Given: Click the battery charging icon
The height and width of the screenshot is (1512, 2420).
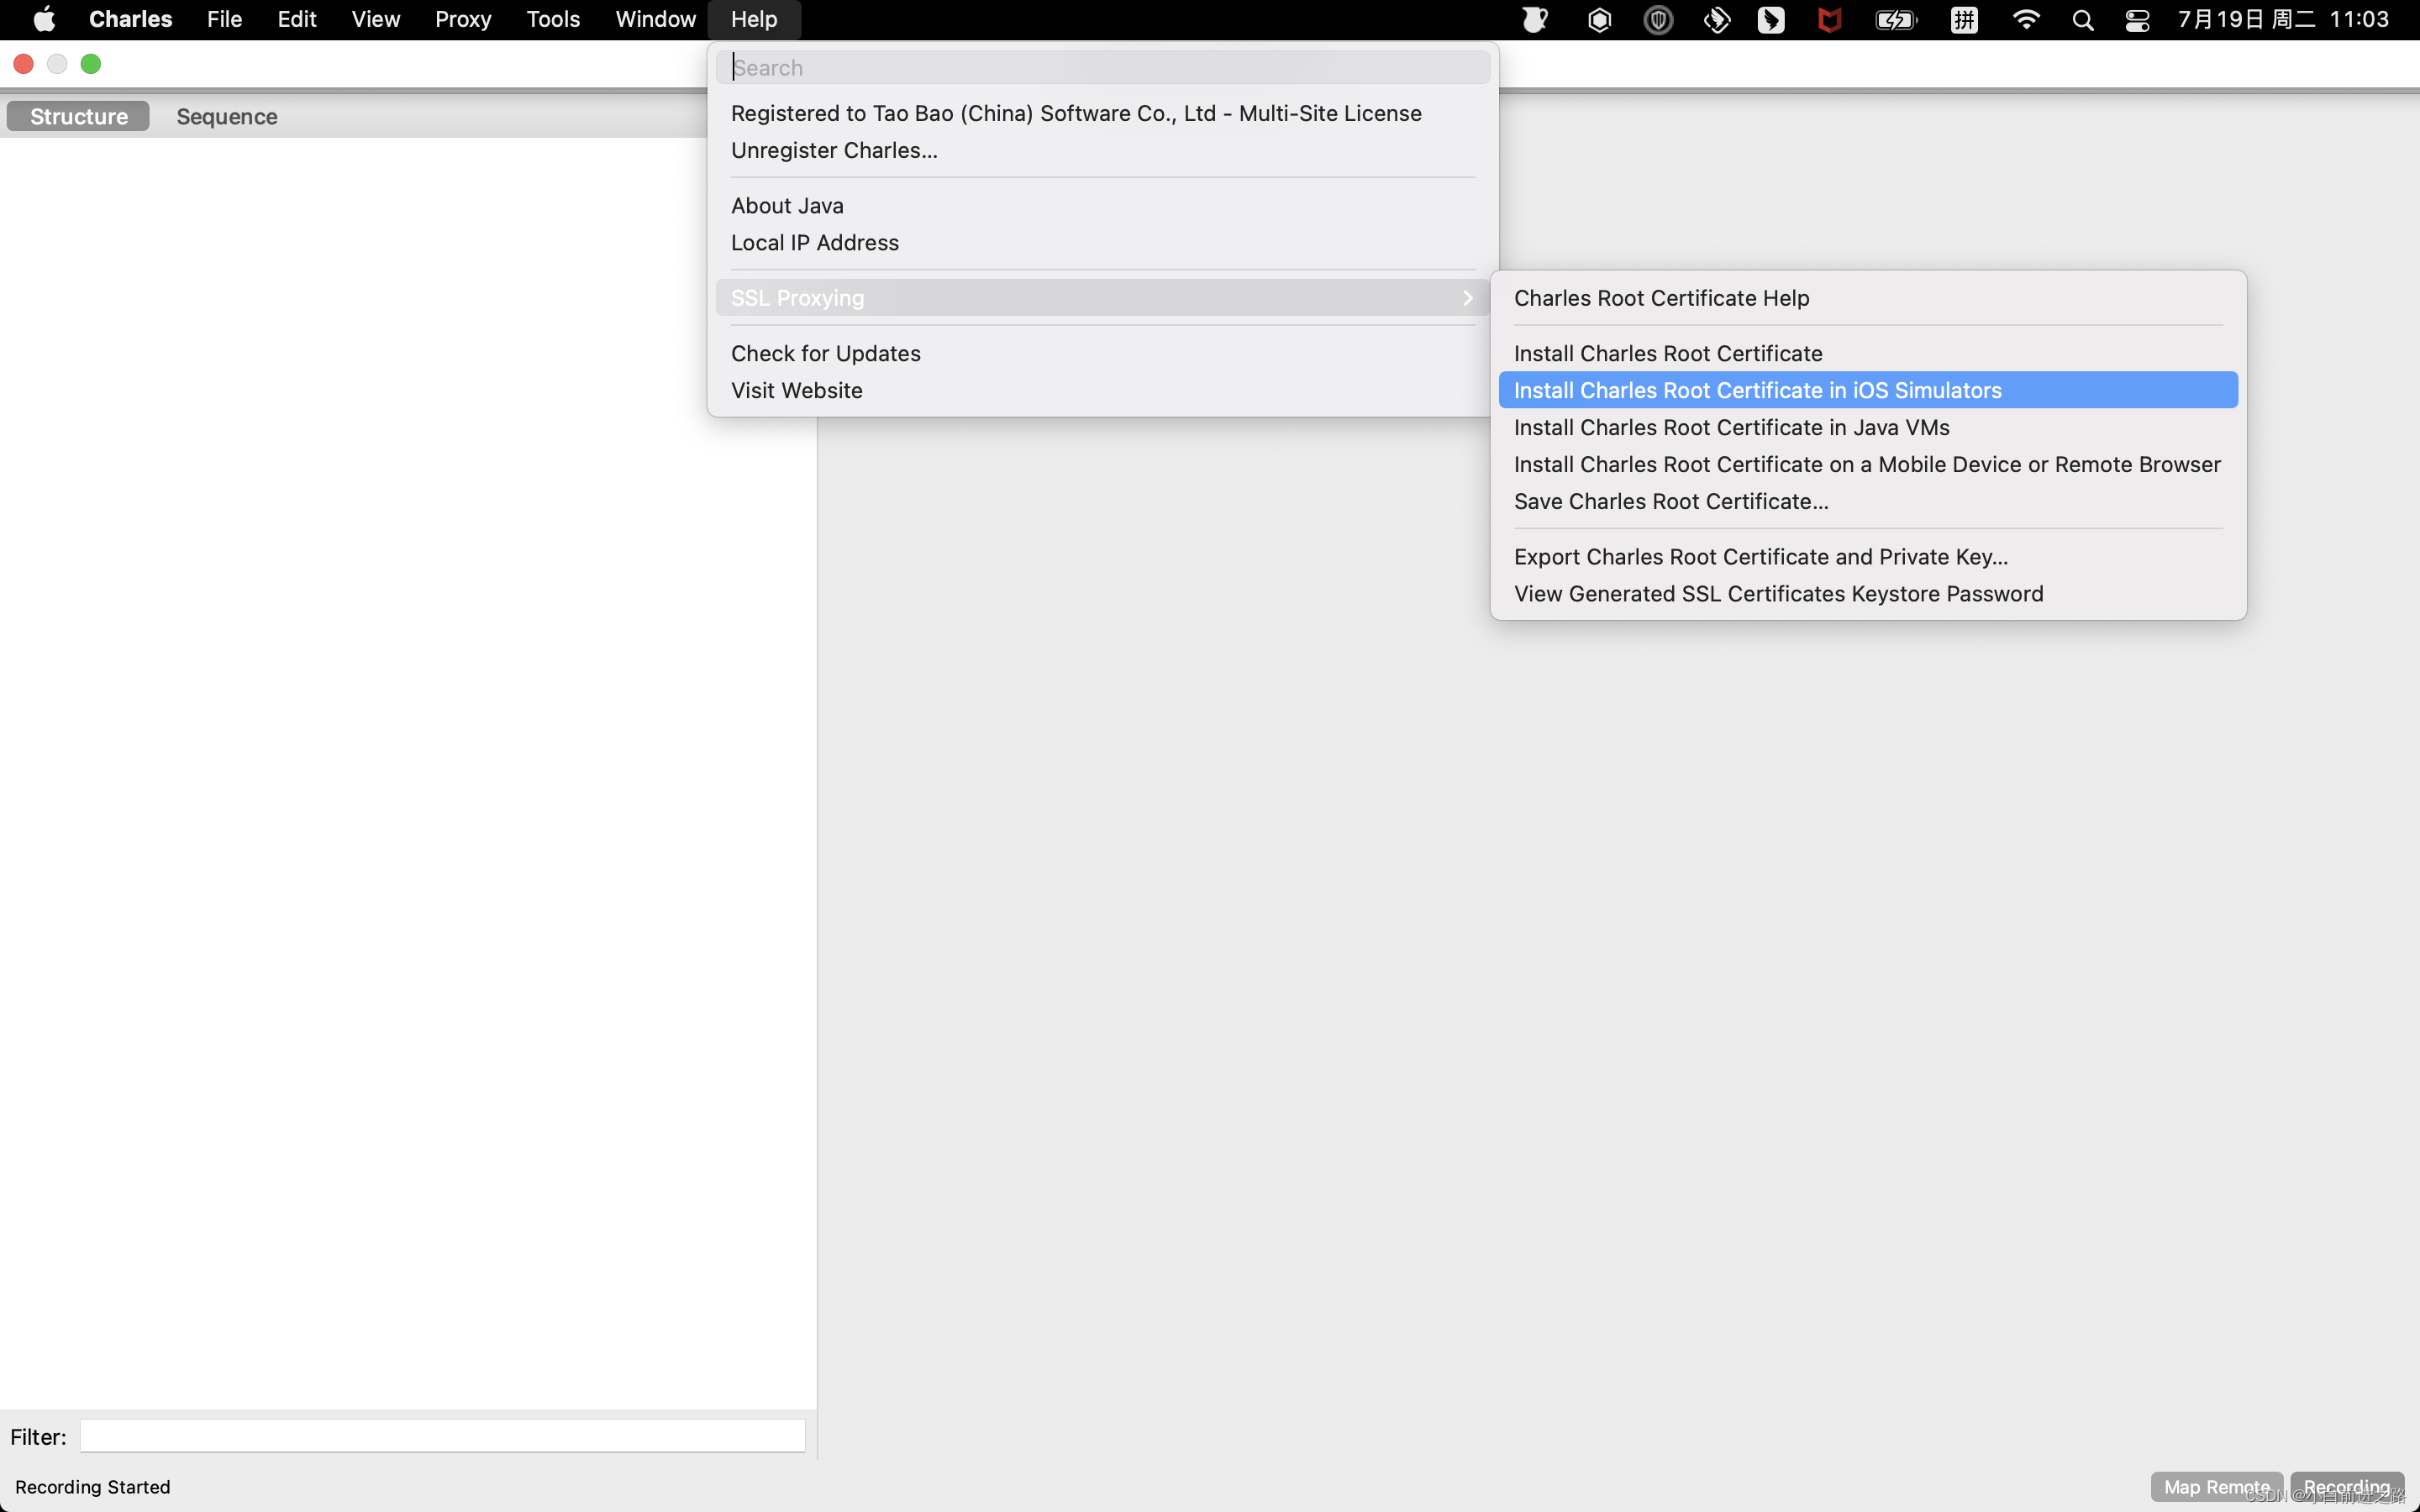Looking at the screenshot, I should coord(1895,20).
